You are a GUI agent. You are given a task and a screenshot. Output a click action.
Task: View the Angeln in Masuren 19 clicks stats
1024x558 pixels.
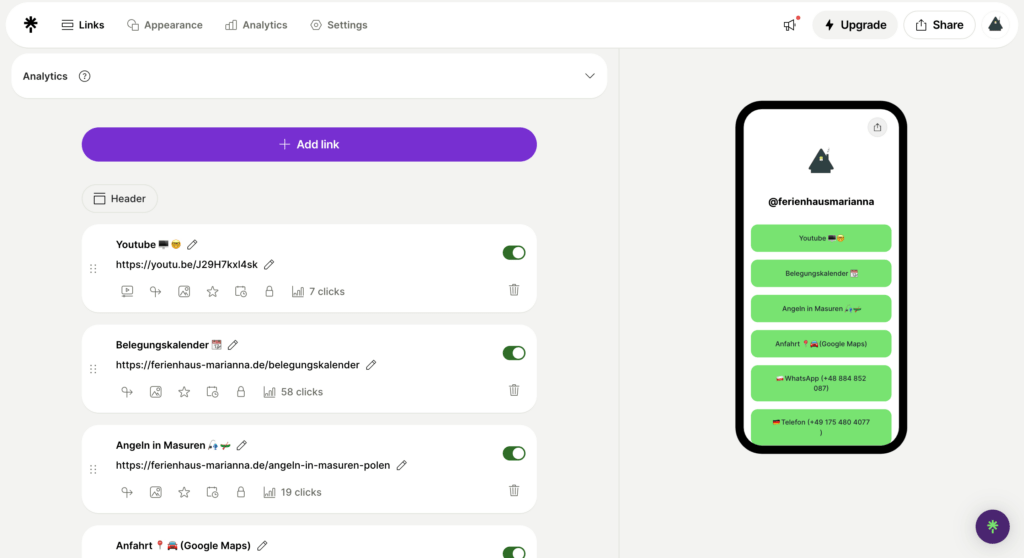coord(293,492)
